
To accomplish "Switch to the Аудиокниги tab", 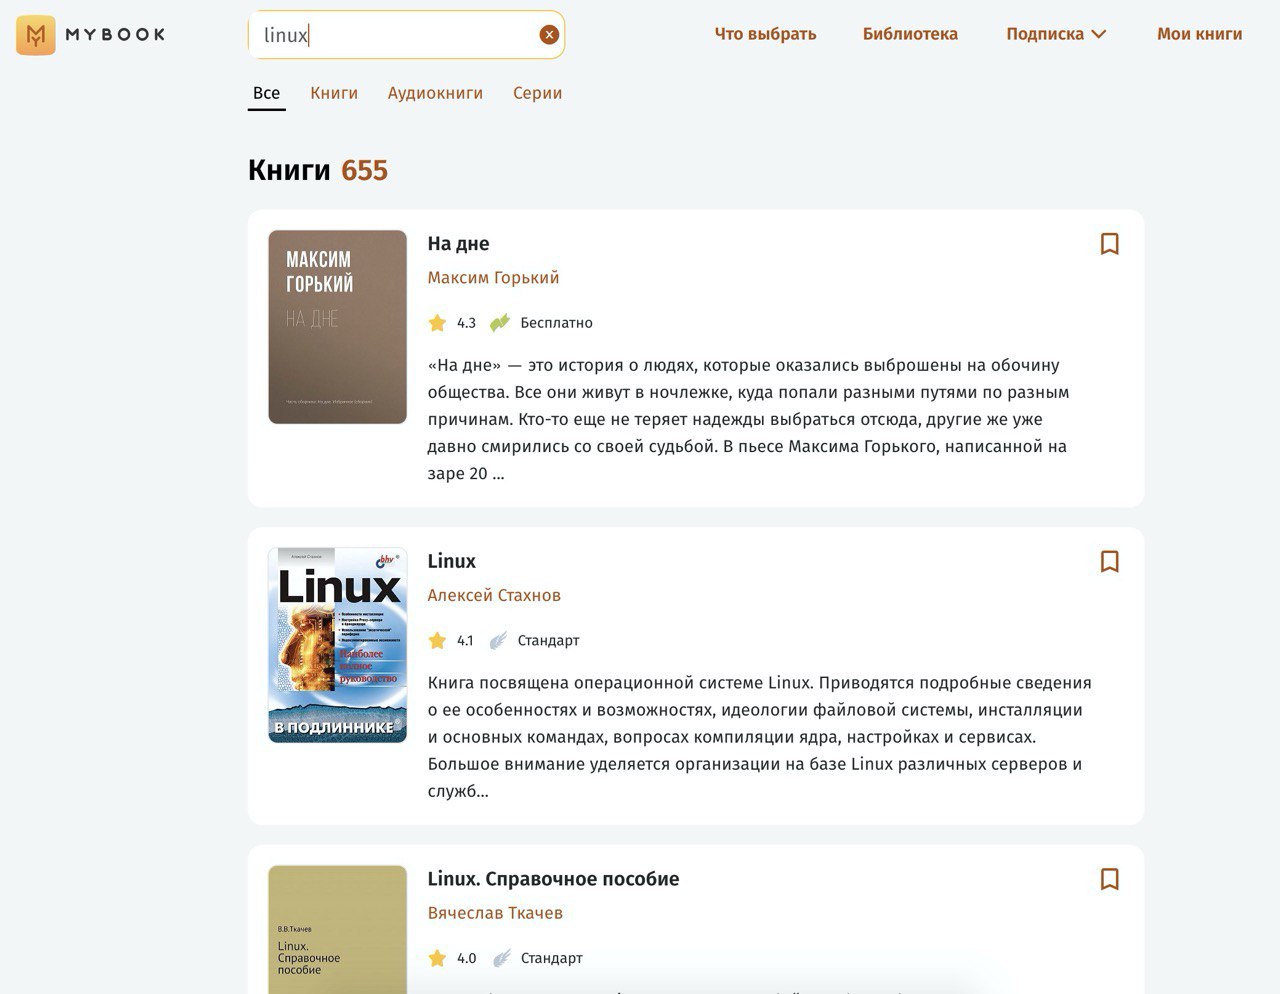I will pos(435,93).
